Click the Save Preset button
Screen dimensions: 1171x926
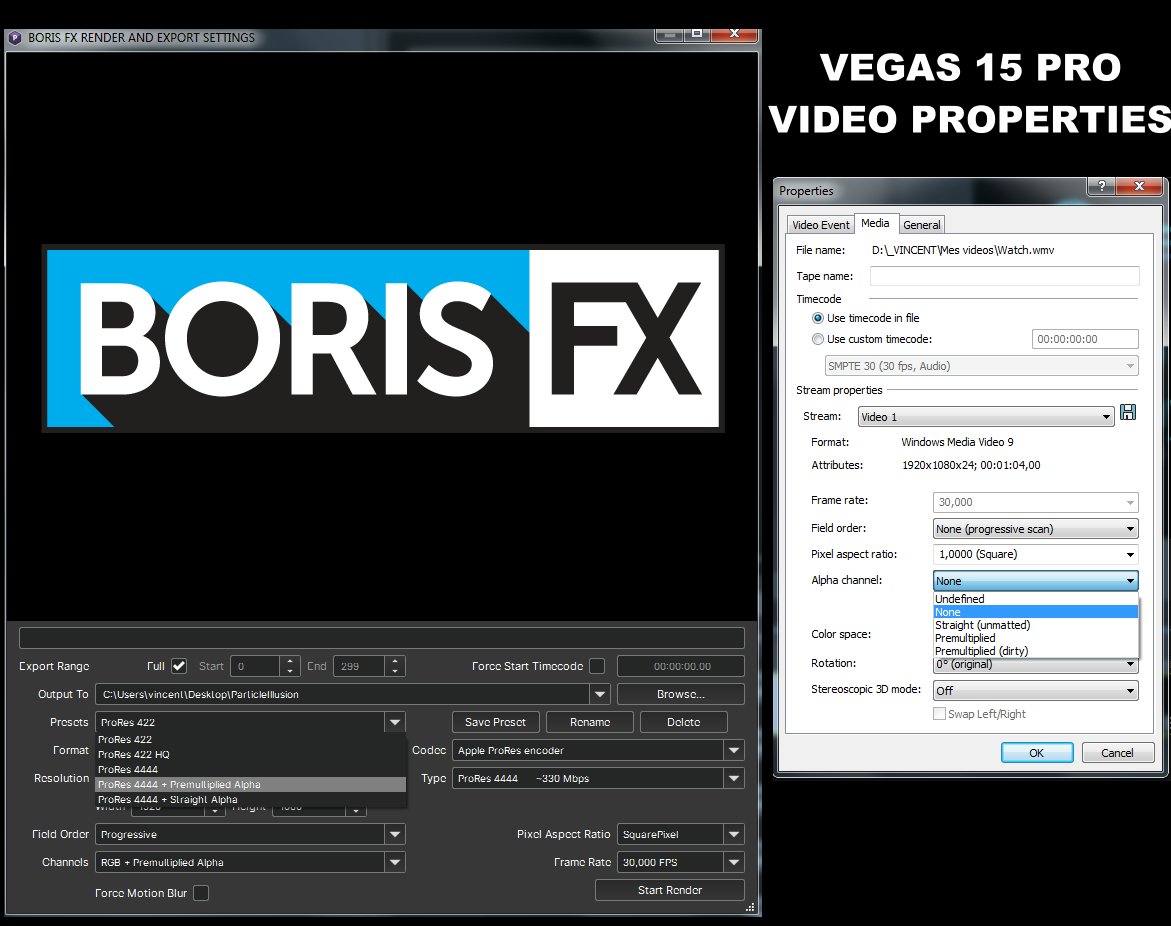tap(495, 722)
